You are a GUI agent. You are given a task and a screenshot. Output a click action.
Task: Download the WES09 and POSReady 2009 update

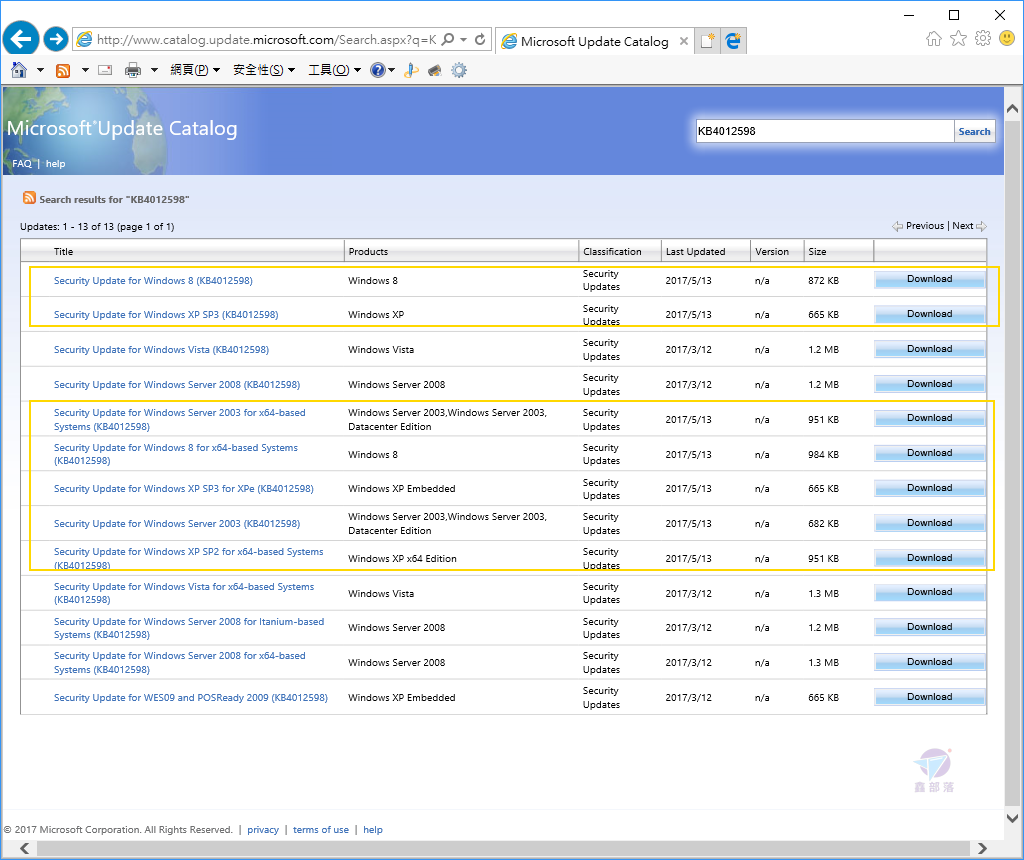point(929,697)
